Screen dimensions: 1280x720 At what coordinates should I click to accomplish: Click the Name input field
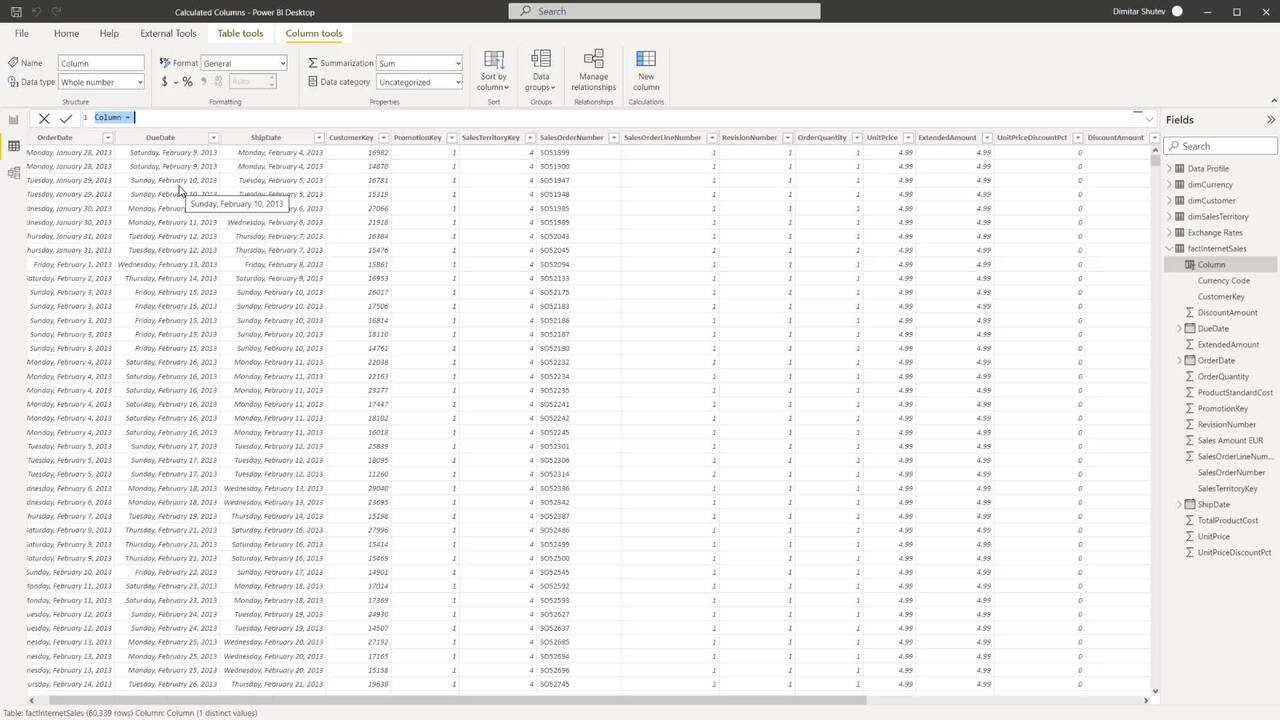tap(101, 63)
